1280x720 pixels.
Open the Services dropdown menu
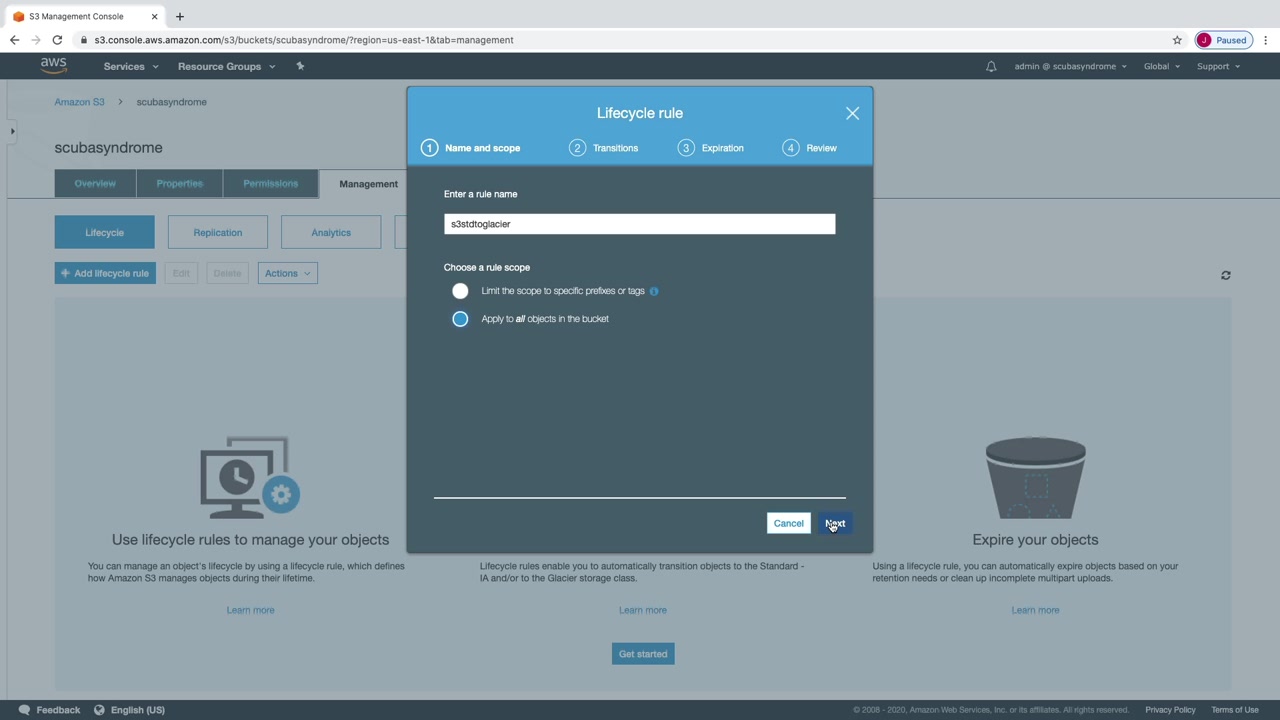(131, 66)
